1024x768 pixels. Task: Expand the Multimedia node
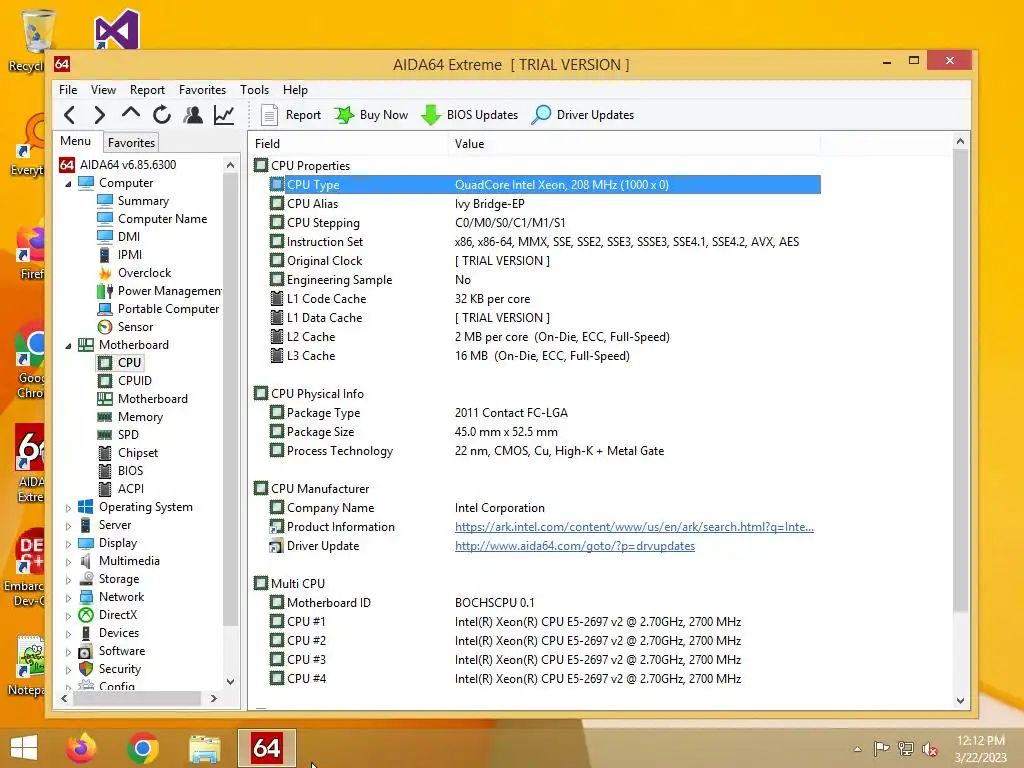click(x=69, y=562)
